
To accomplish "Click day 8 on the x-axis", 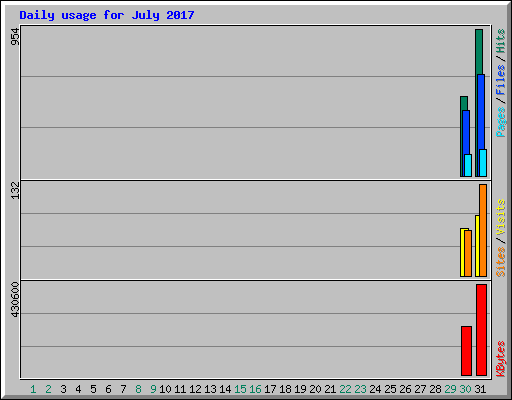I will [138, 389].
